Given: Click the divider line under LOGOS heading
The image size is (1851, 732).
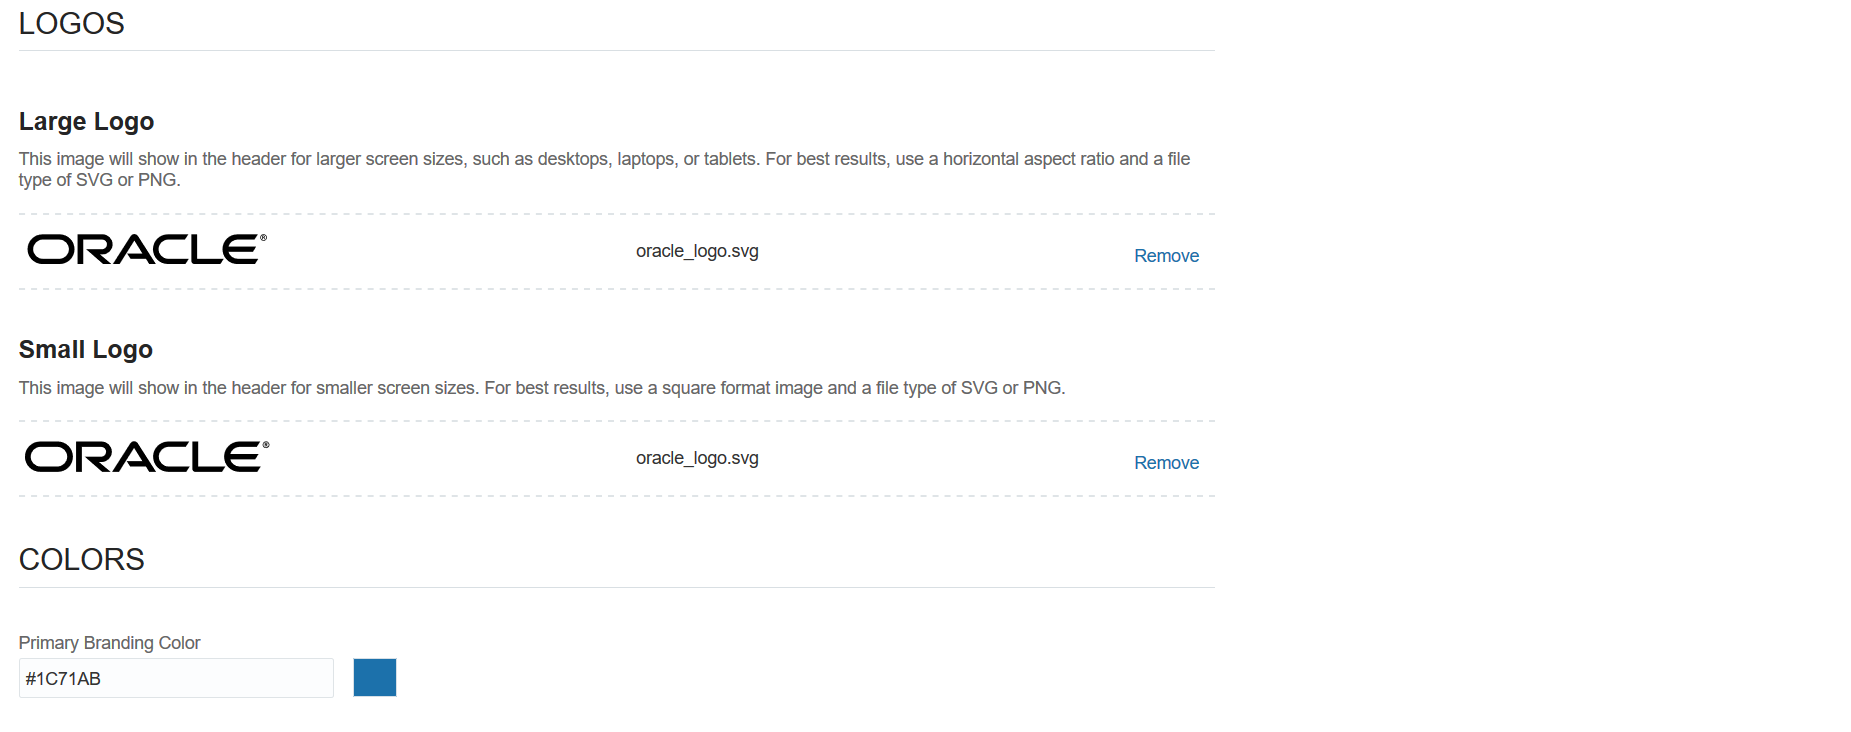Looking at the screenshot, I should click(616, 50).
